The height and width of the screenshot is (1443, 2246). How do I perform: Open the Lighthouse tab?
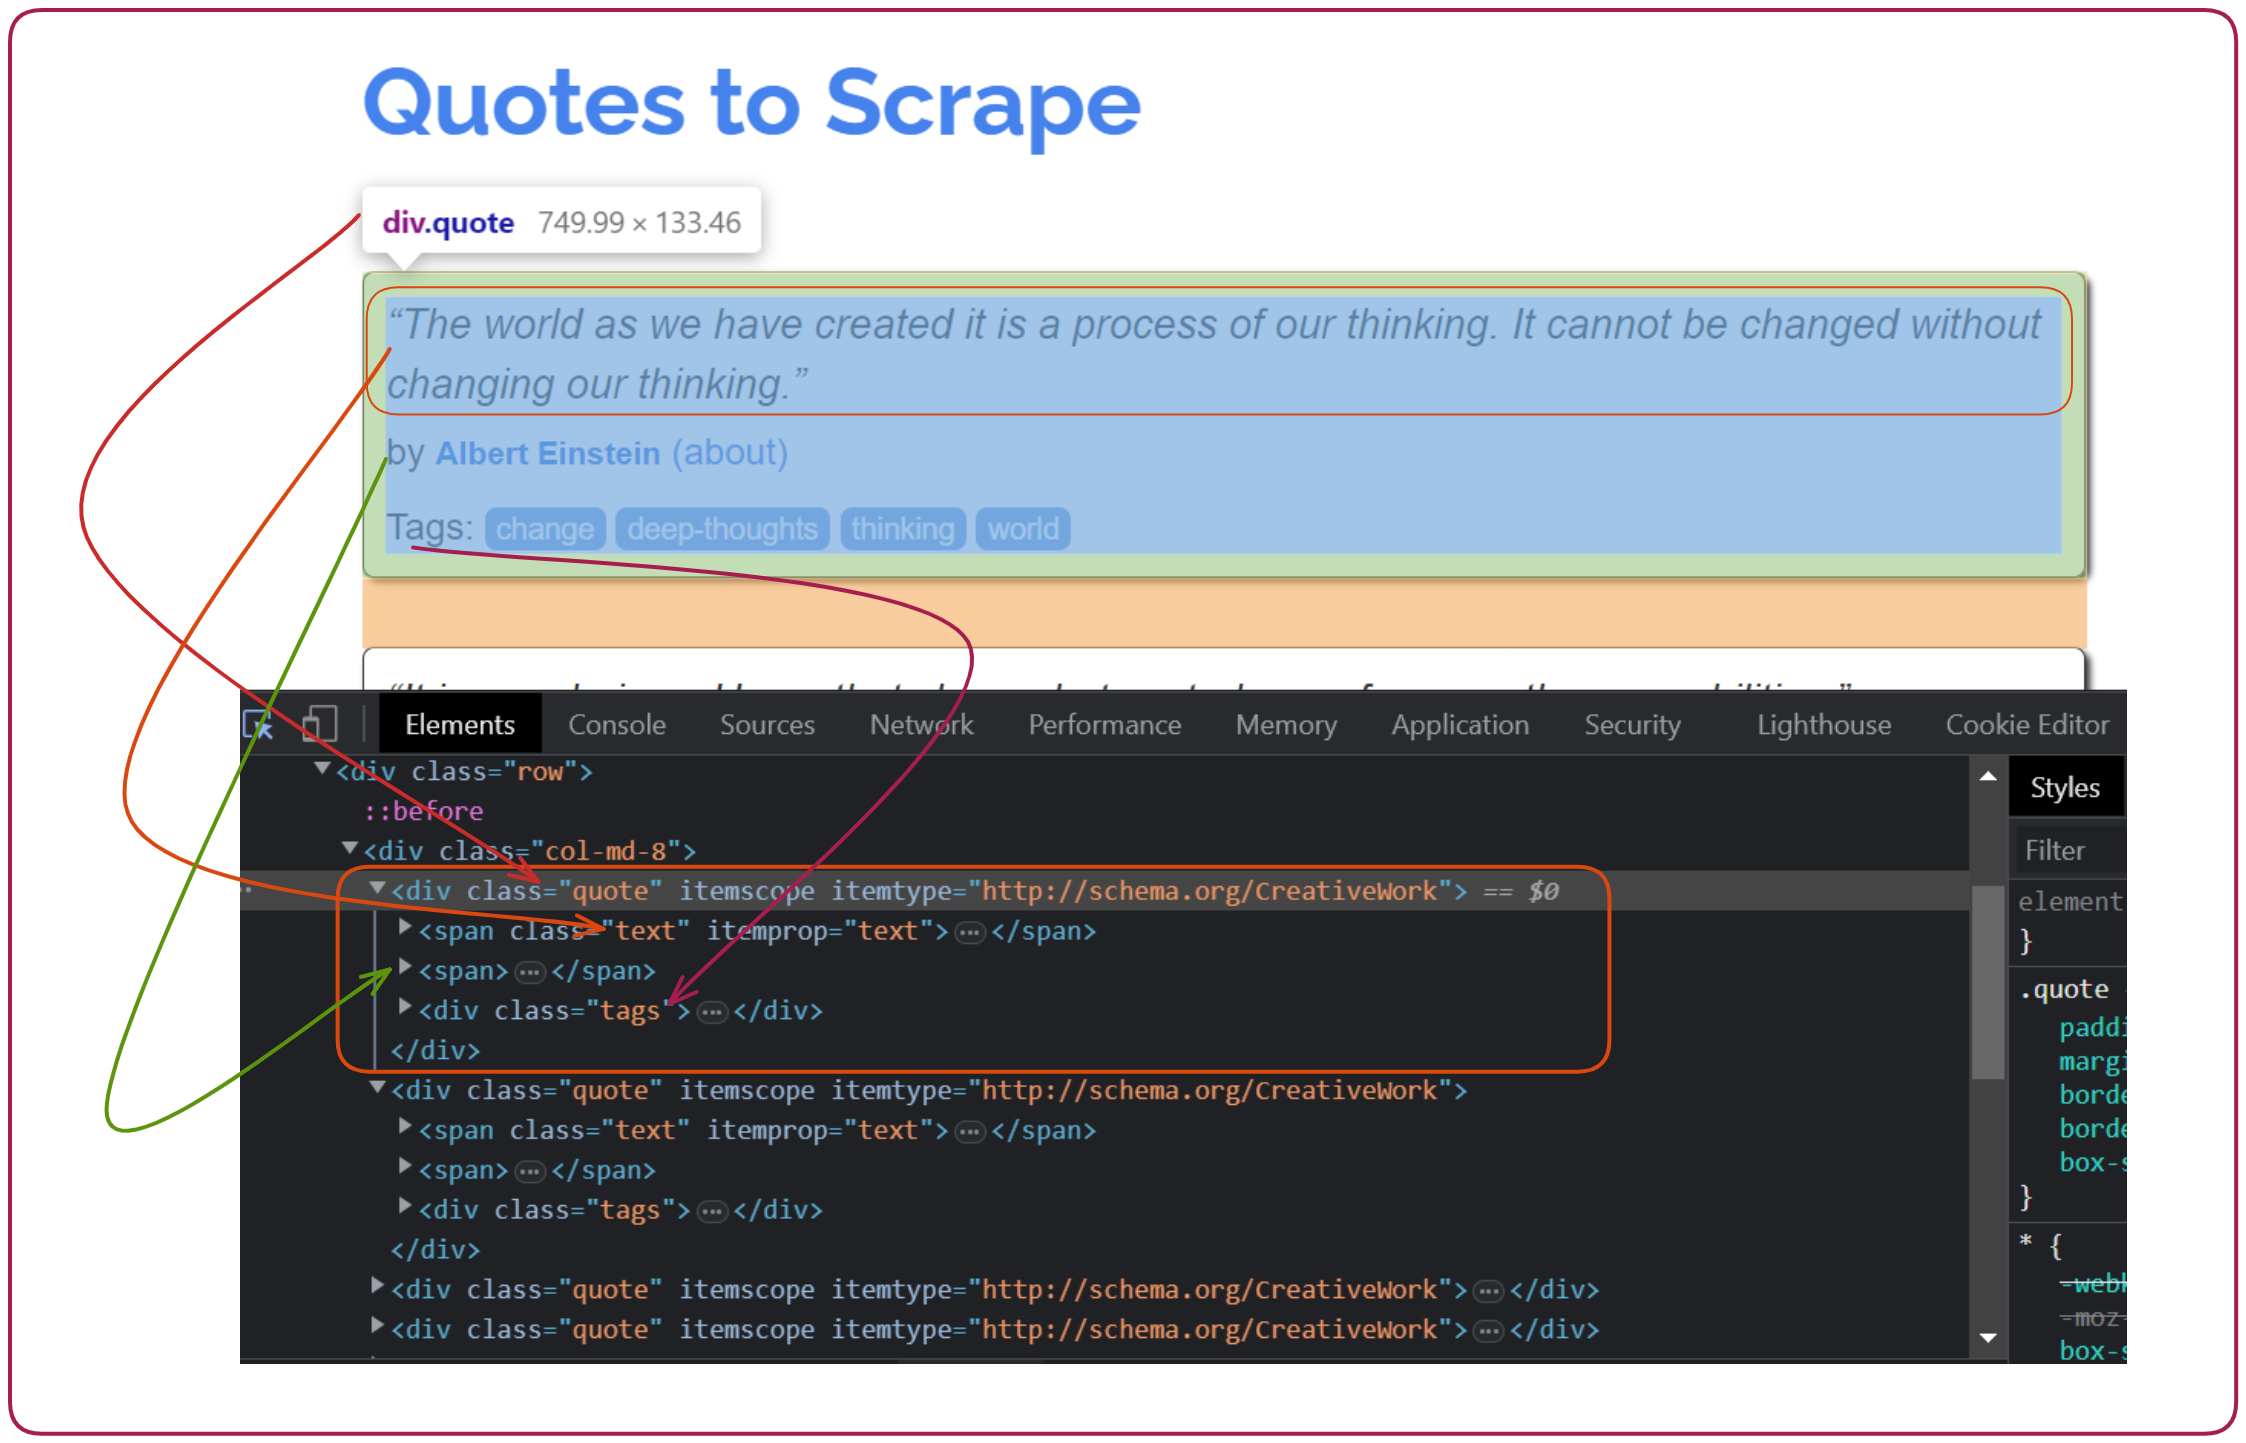coord(1824,724)
